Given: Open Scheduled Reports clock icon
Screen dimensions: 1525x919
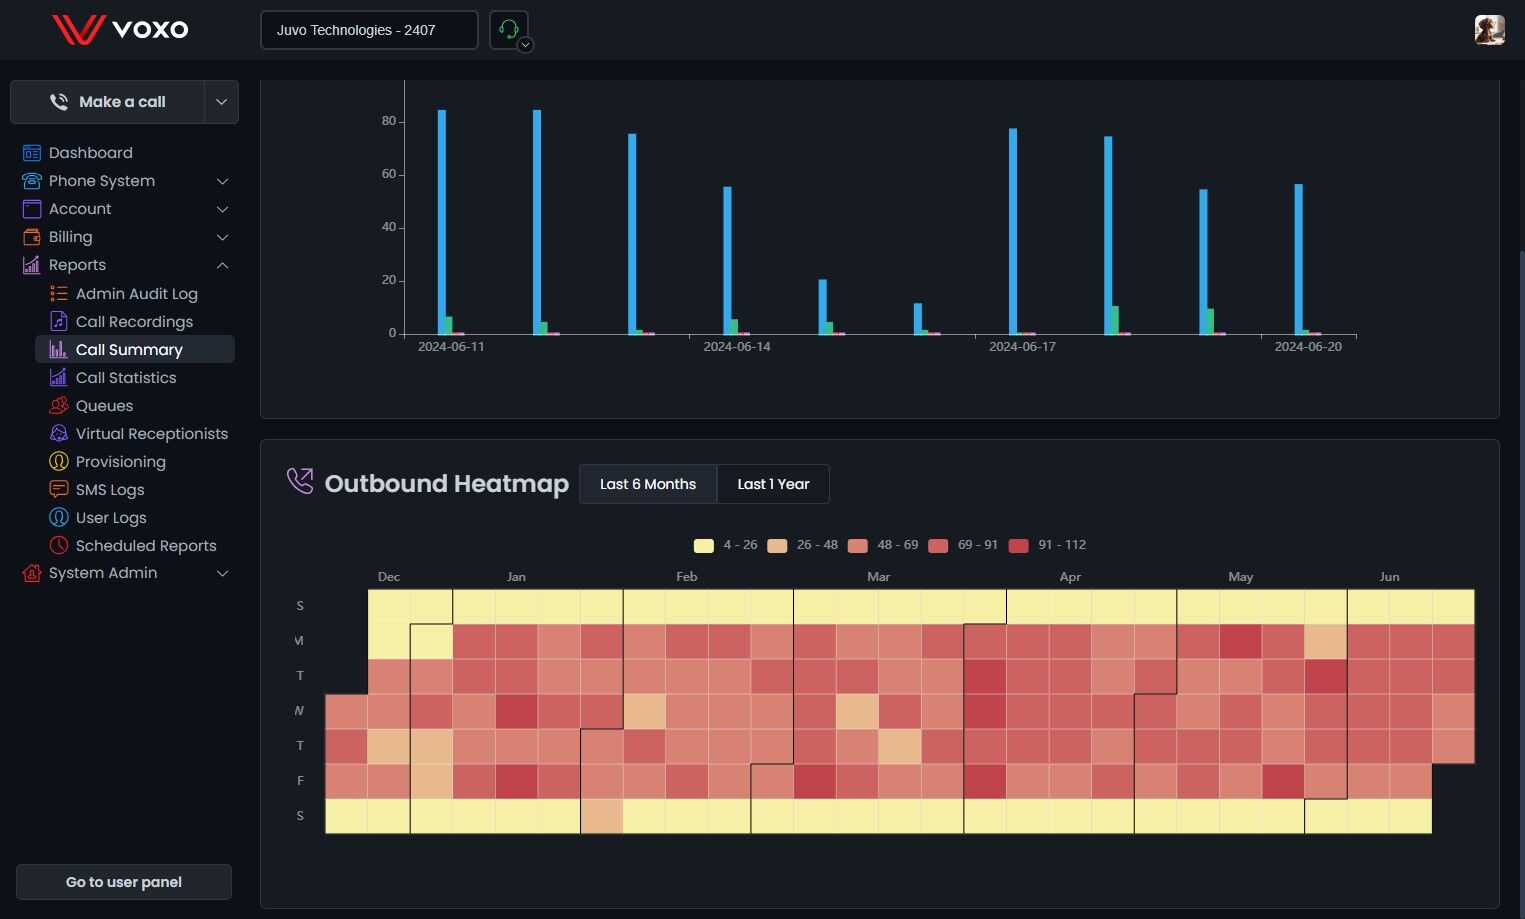Looking at the screenshot, I should pos(59,546).
